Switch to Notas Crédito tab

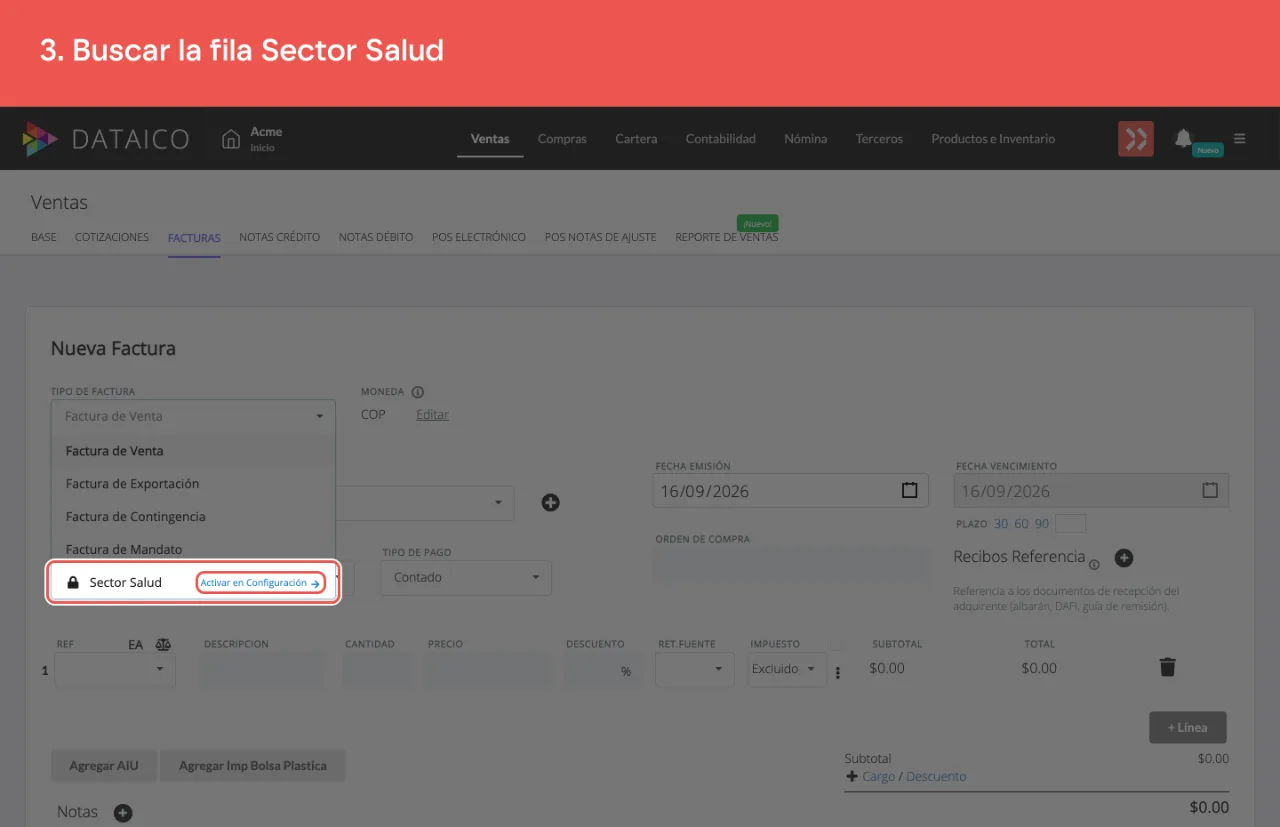point(279,237)
